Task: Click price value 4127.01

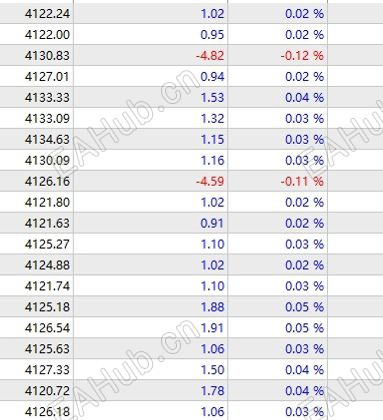Action: pyautogui.click(x=47, y=77)
